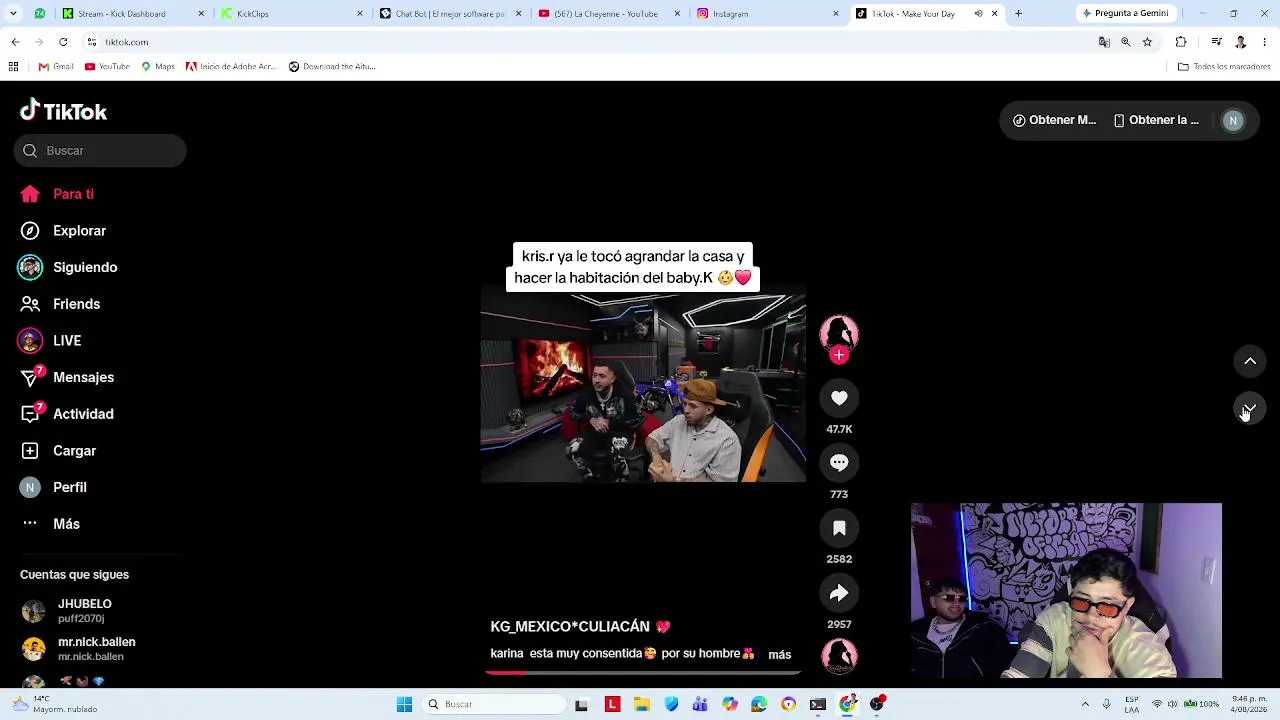Open the mr.nick.ballen followed account
Viewport: 1280px width, 720px height.
tap(80, 649)
